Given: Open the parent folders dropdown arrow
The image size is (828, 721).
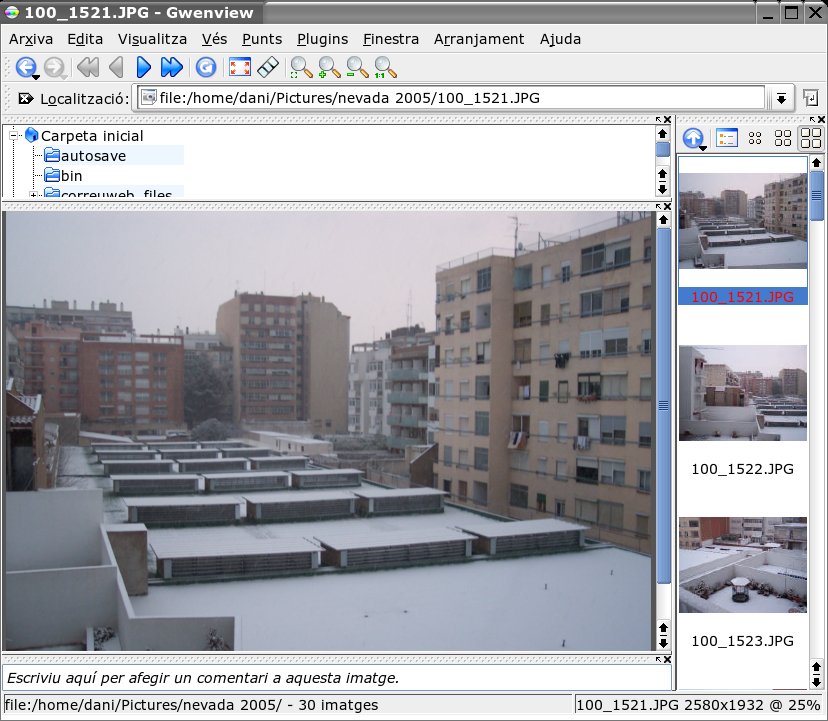Looking at the screenshot, I should point(703,148).
